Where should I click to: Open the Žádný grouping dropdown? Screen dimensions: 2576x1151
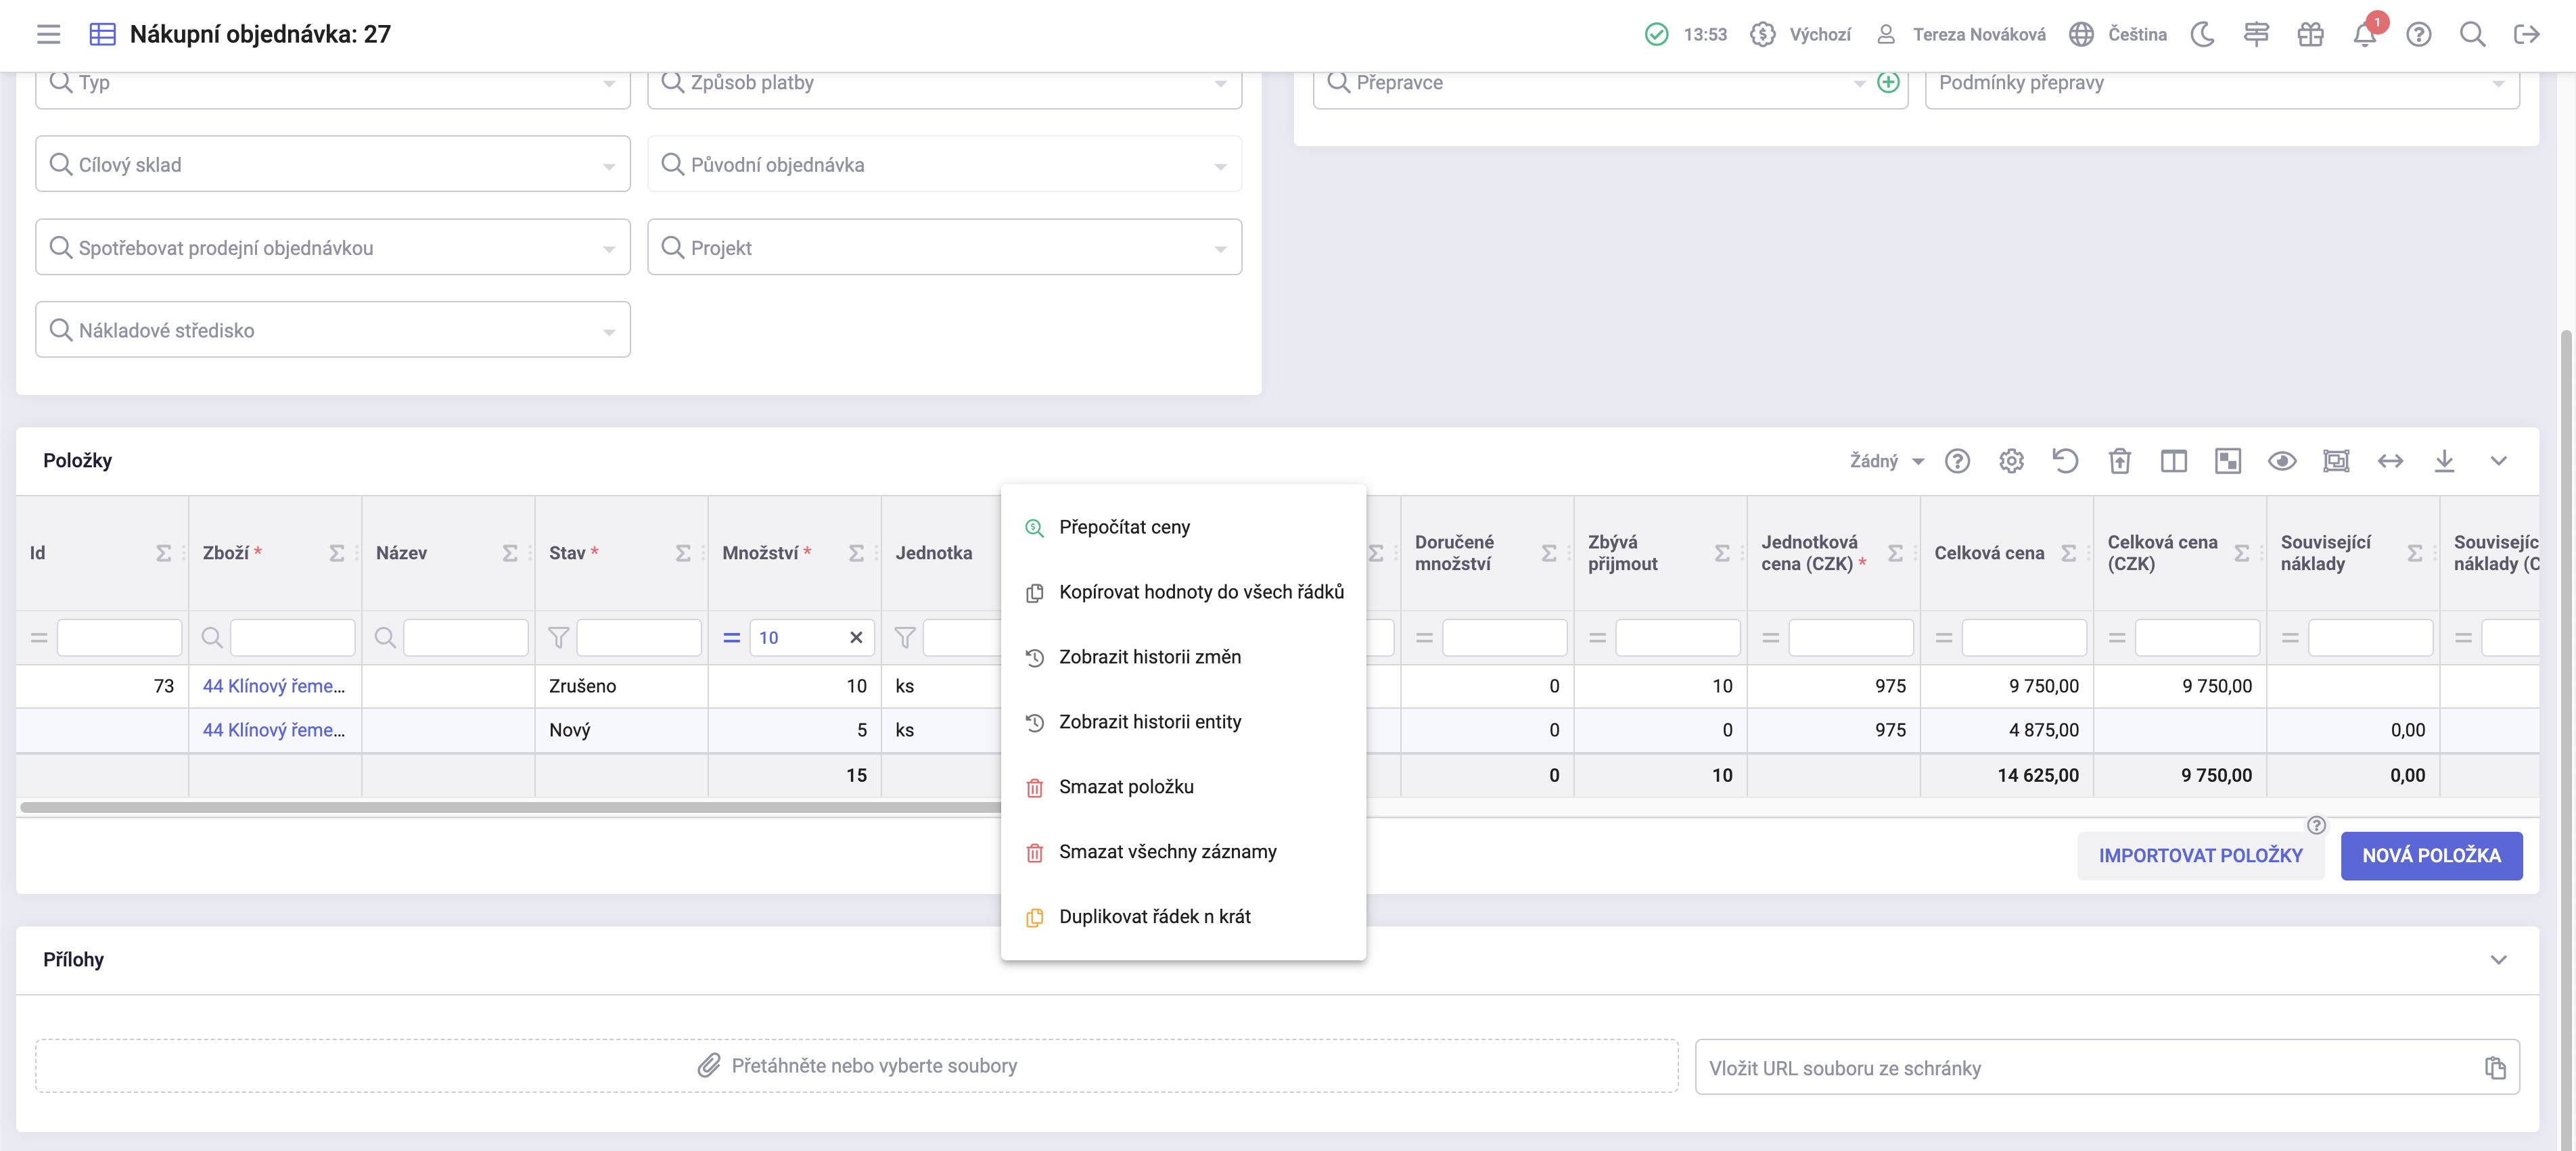tap(1886, 461)
